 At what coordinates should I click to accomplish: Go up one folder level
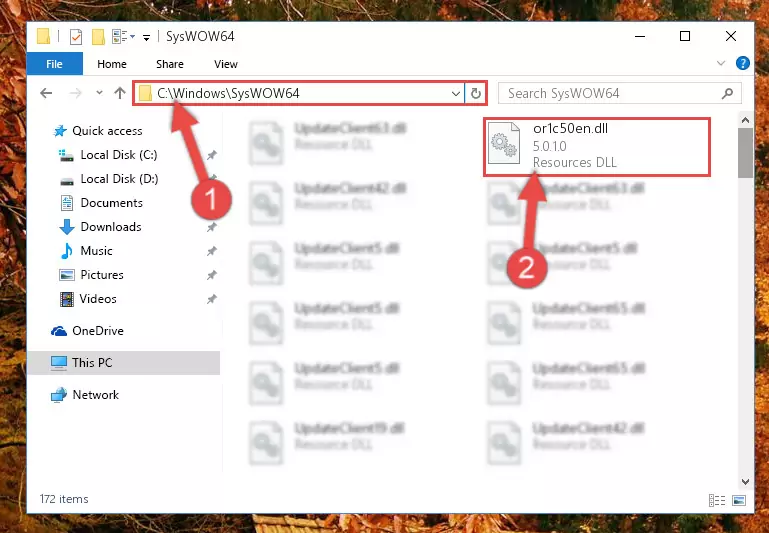[x=120, y=93]
